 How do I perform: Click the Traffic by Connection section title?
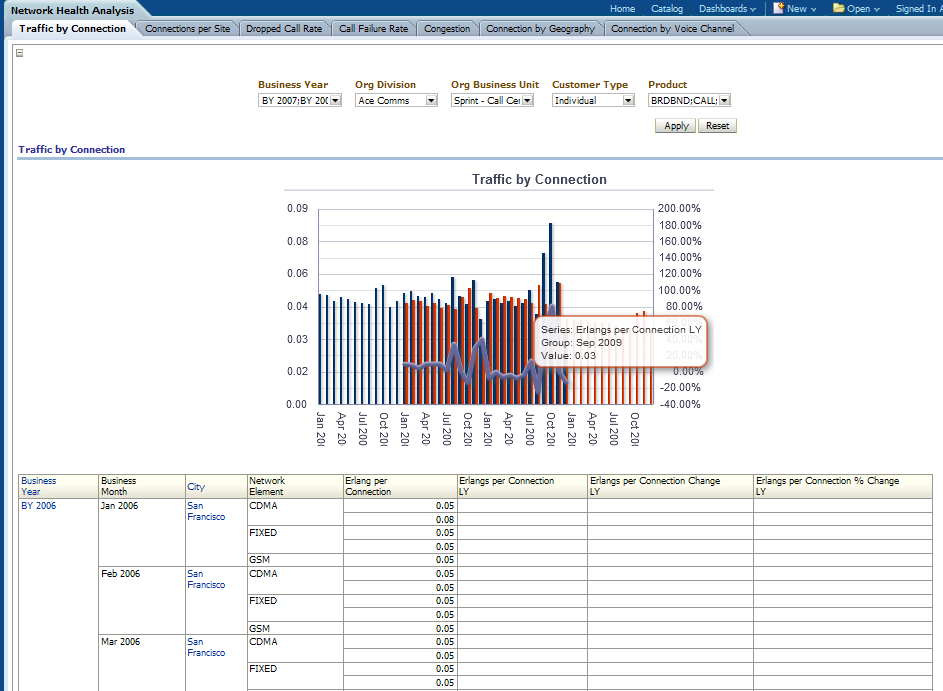pyautogui.click(x=72, y=150)
